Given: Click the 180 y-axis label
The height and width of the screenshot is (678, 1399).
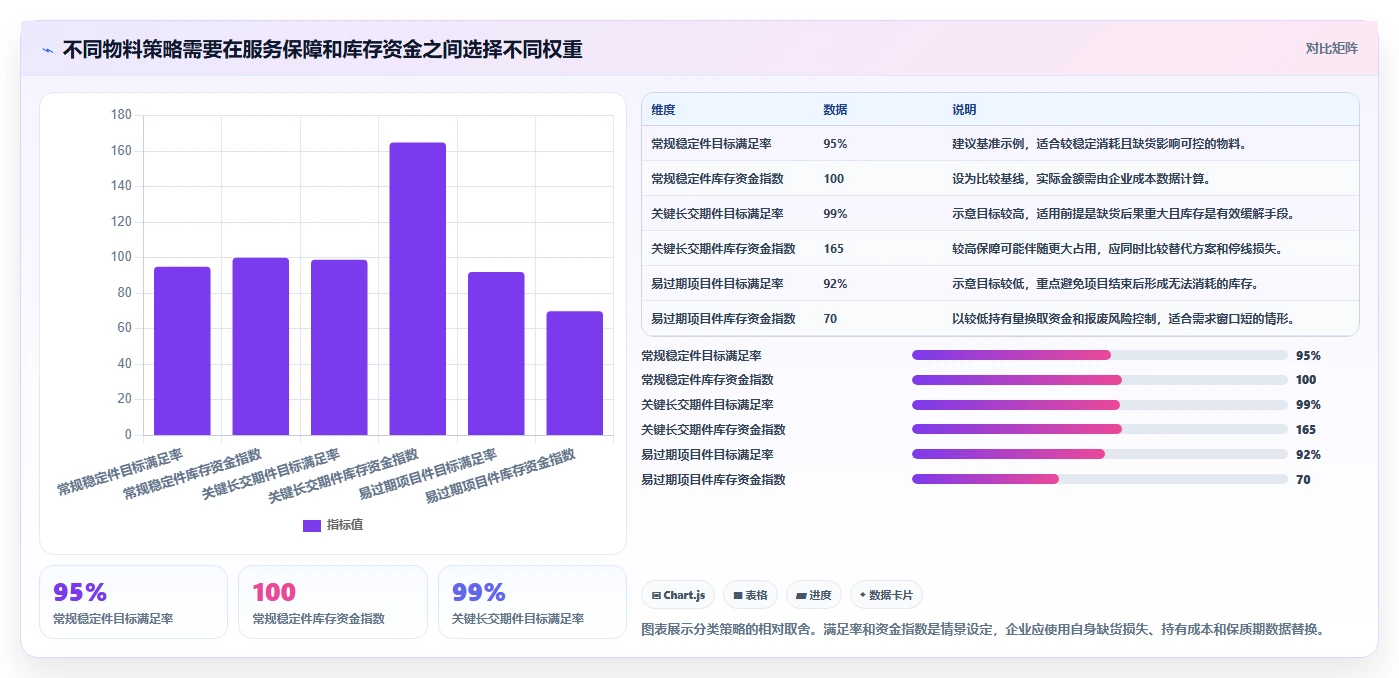Looking at the screenshot, I should point(121,115).
